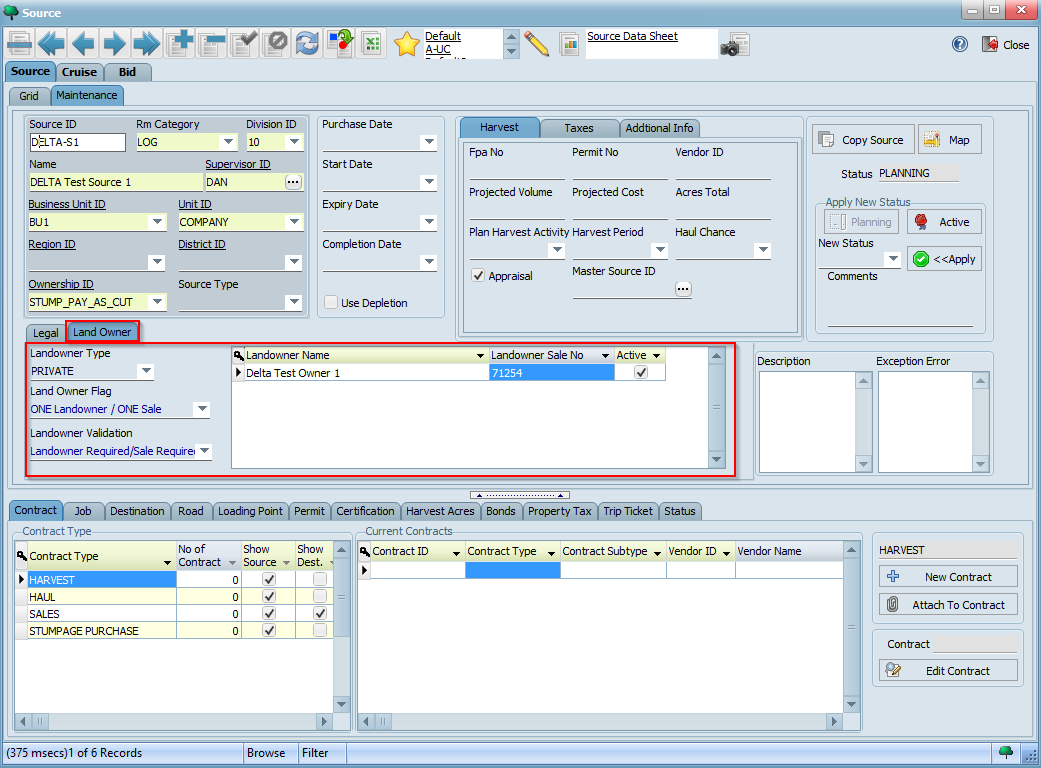Toggle Show Dest checkbox for STUMPAGE PURCHASE
The width and height of the screenshot is (1041, 768).
[320, 630]
